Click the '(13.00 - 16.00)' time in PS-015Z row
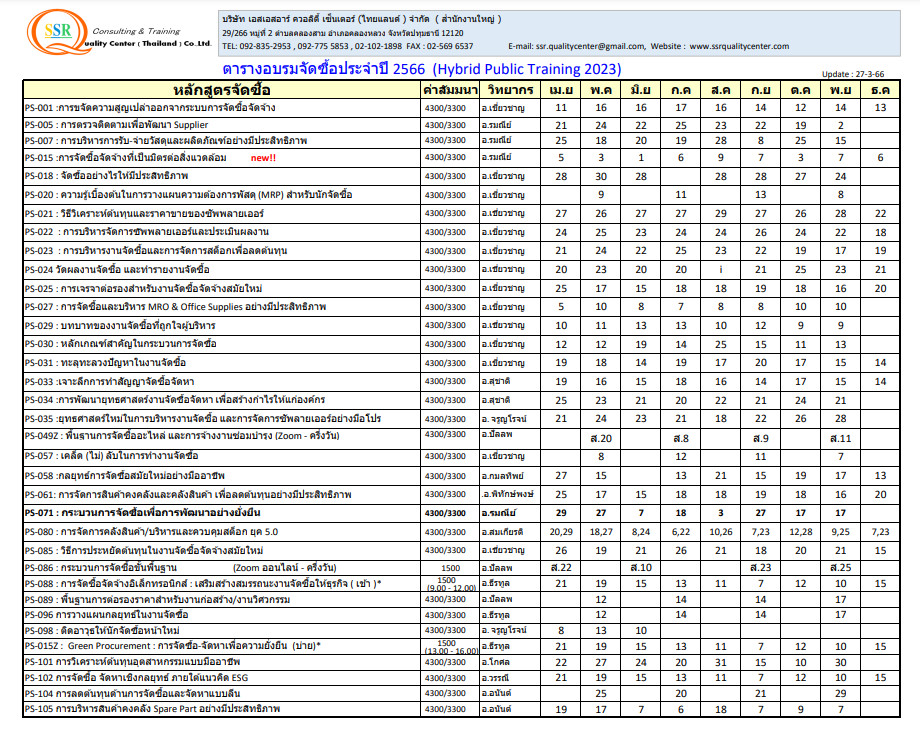The image size is (920, 732). pyautogui.click(x=452, y=651)
